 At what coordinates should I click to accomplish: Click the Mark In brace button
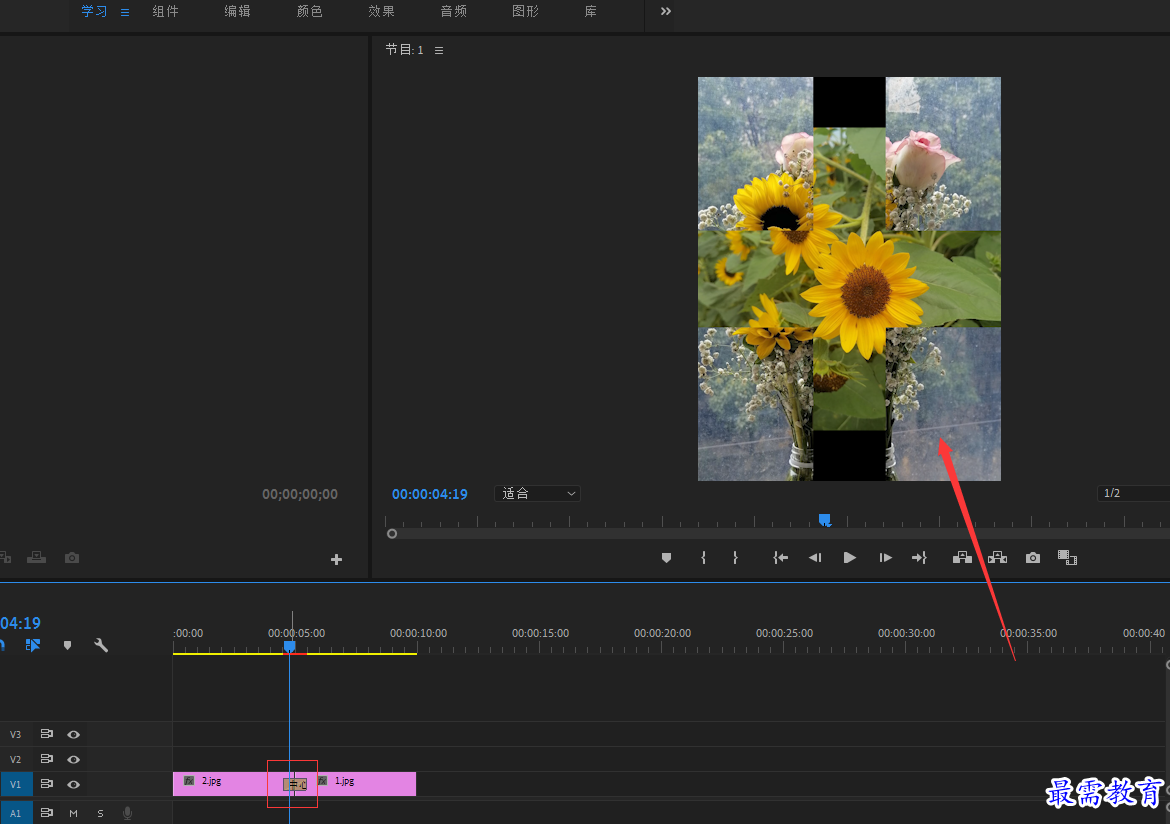(703, 558)
